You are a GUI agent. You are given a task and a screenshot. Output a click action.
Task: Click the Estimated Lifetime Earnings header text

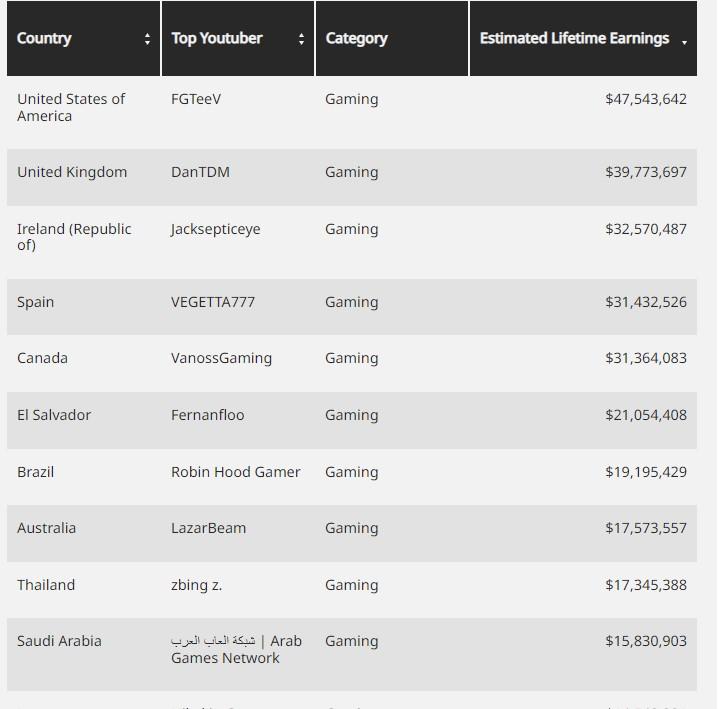[574, 39]
